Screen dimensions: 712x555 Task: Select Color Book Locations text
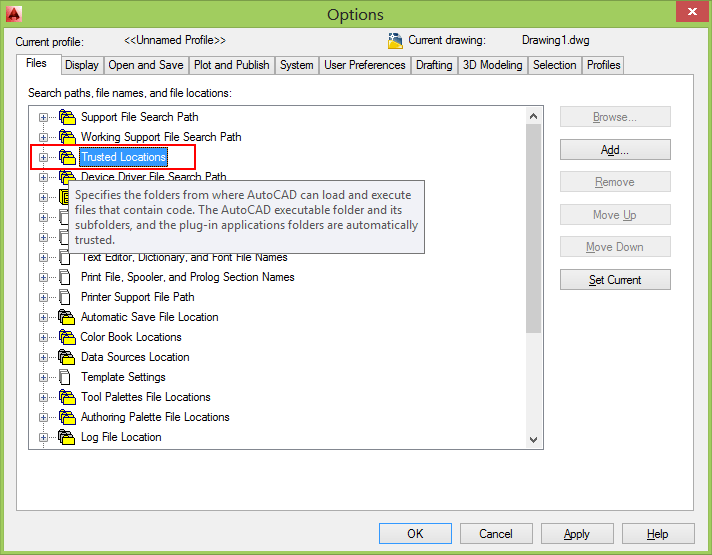[131, 337]
